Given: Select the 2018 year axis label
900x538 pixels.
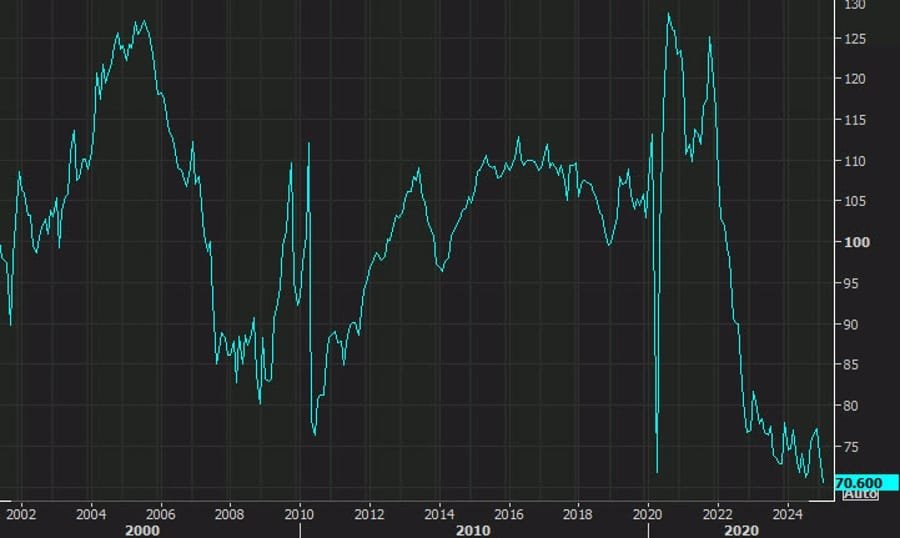Looking at the screenshot, I should [x=578, y=514].
